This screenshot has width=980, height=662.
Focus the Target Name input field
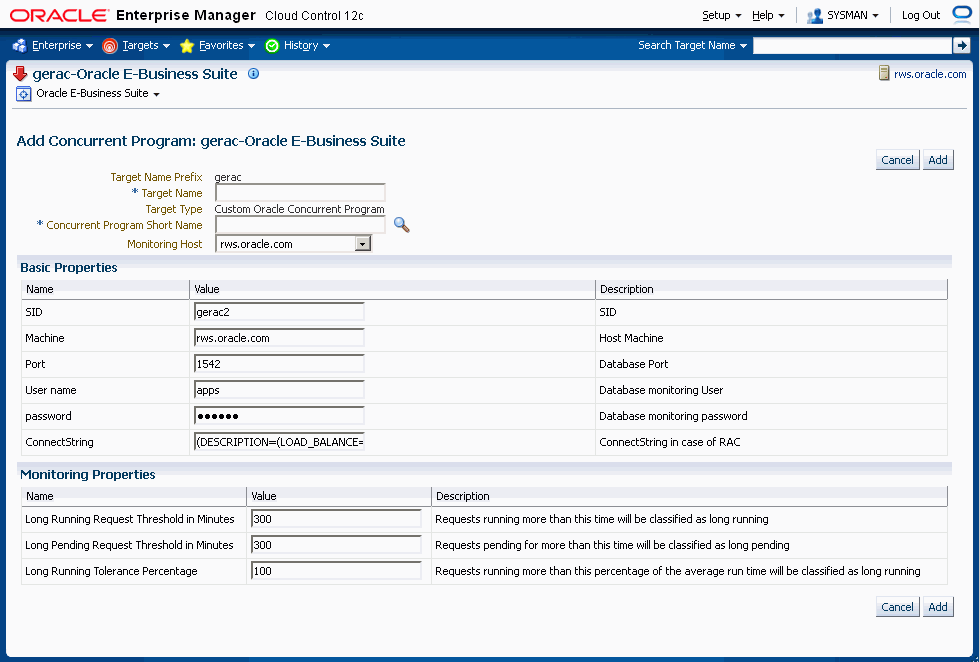point(300,193)
